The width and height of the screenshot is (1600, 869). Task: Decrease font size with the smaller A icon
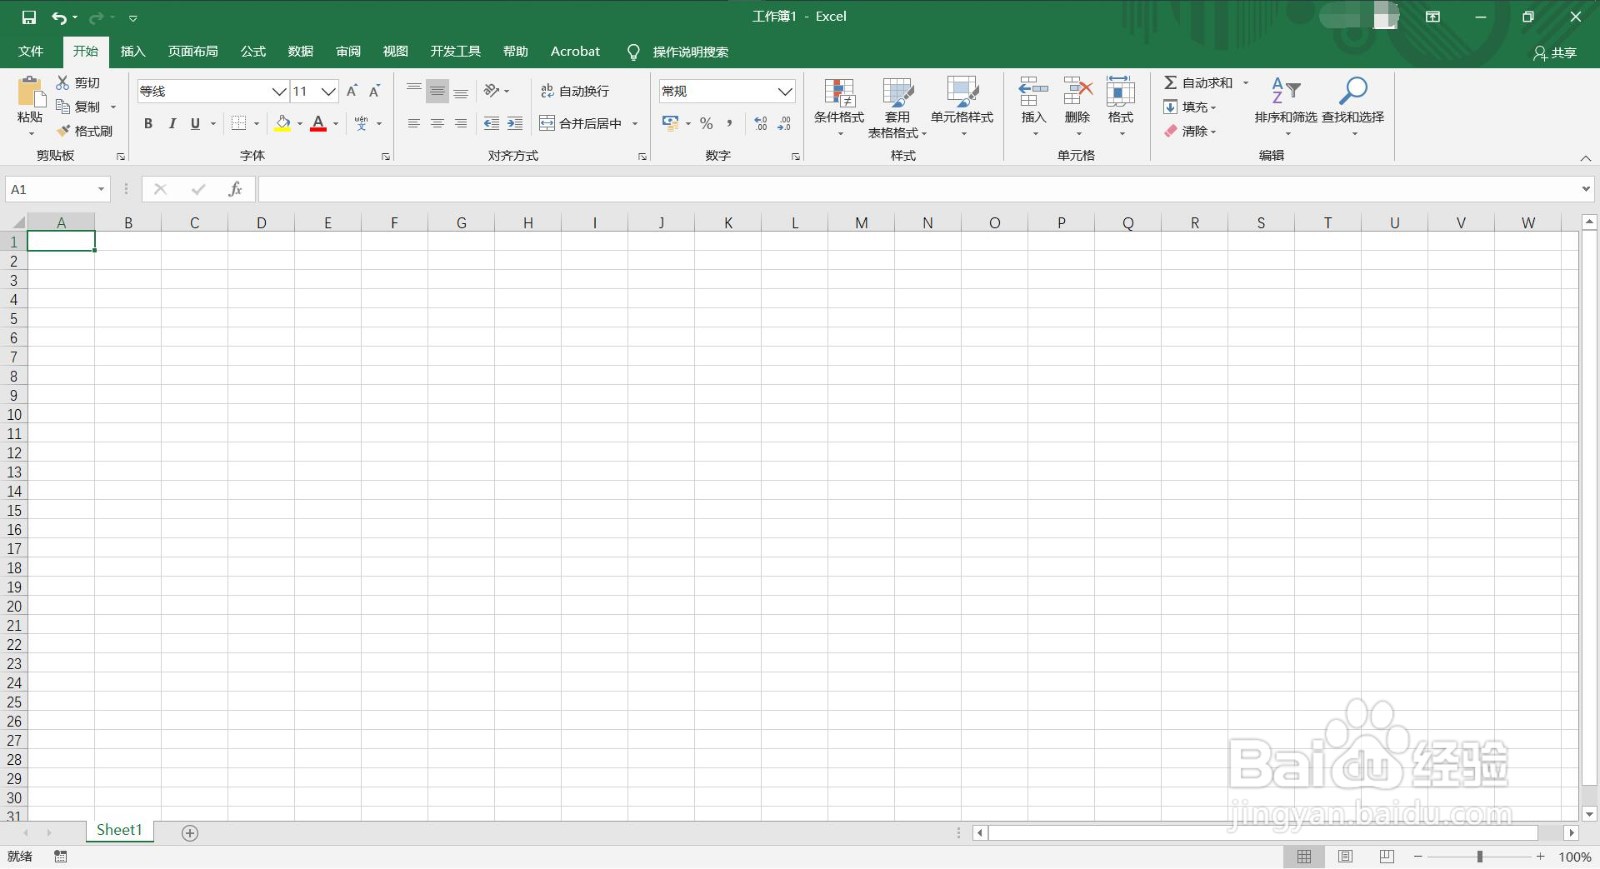point(375,91)
